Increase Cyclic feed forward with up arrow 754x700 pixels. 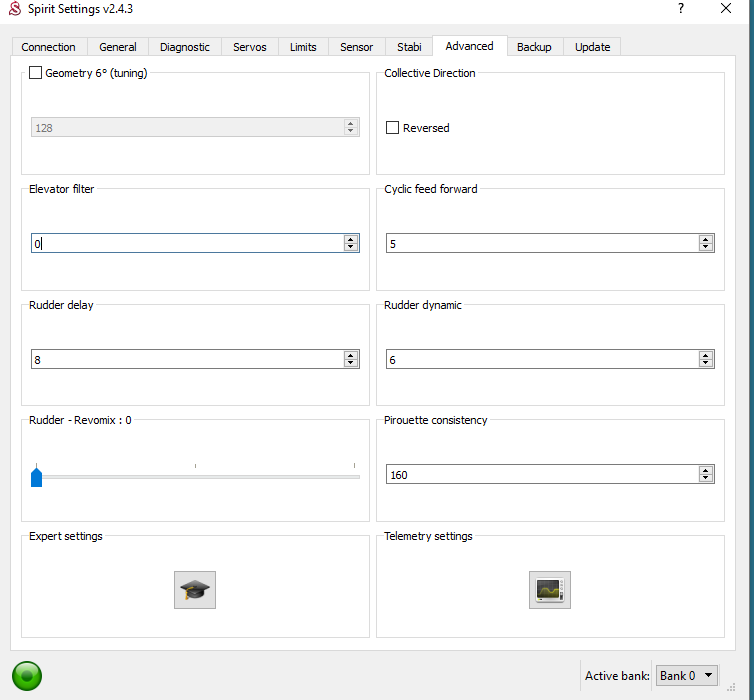[706, 240]
